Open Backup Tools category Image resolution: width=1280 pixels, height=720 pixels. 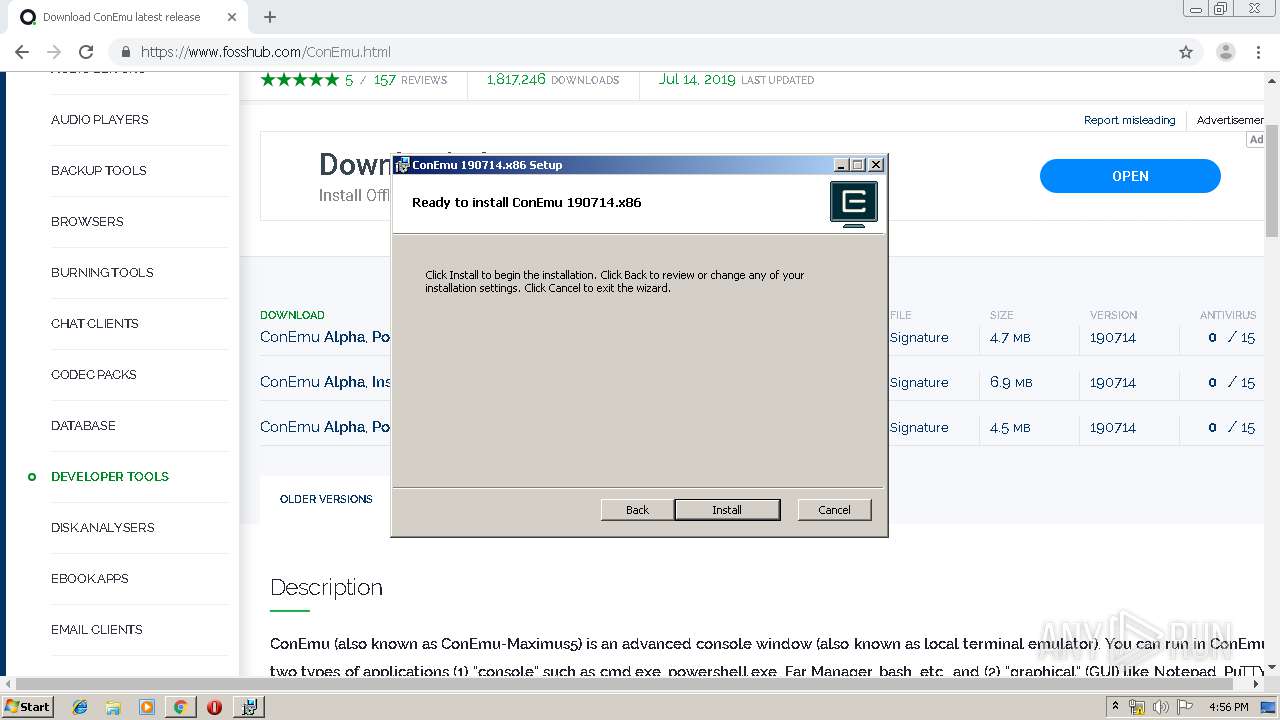click(x=98, y=170)
